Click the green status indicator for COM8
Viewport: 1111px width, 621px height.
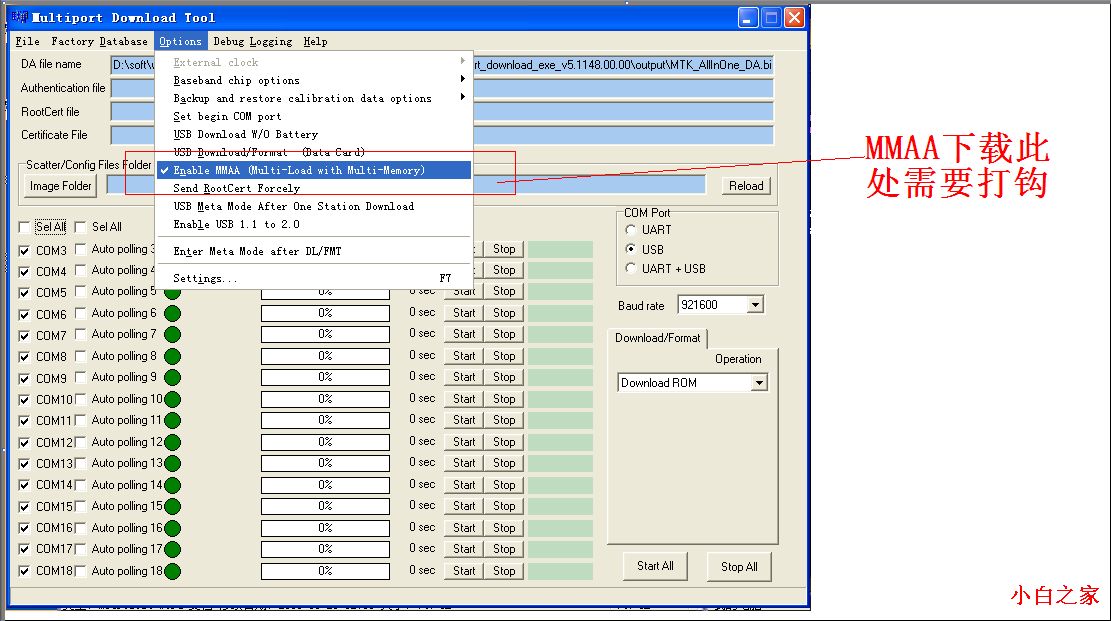tap(172, 357)
